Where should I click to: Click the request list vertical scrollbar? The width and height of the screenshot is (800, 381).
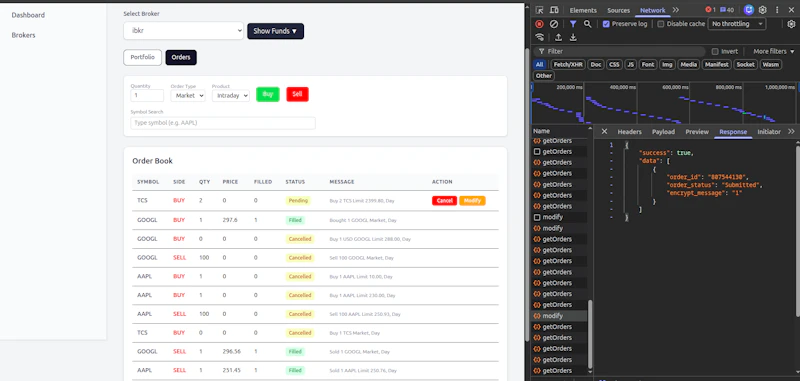pyautogui.click(x=590, y=334)
